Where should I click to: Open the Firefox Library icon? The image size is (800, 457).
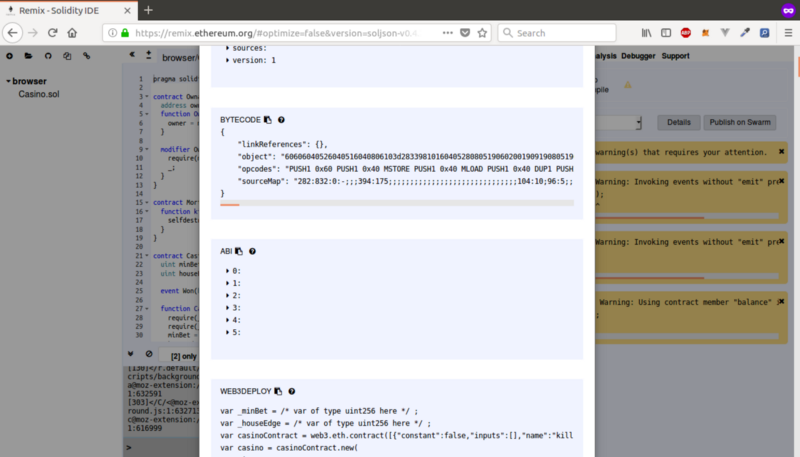(646, 33)
